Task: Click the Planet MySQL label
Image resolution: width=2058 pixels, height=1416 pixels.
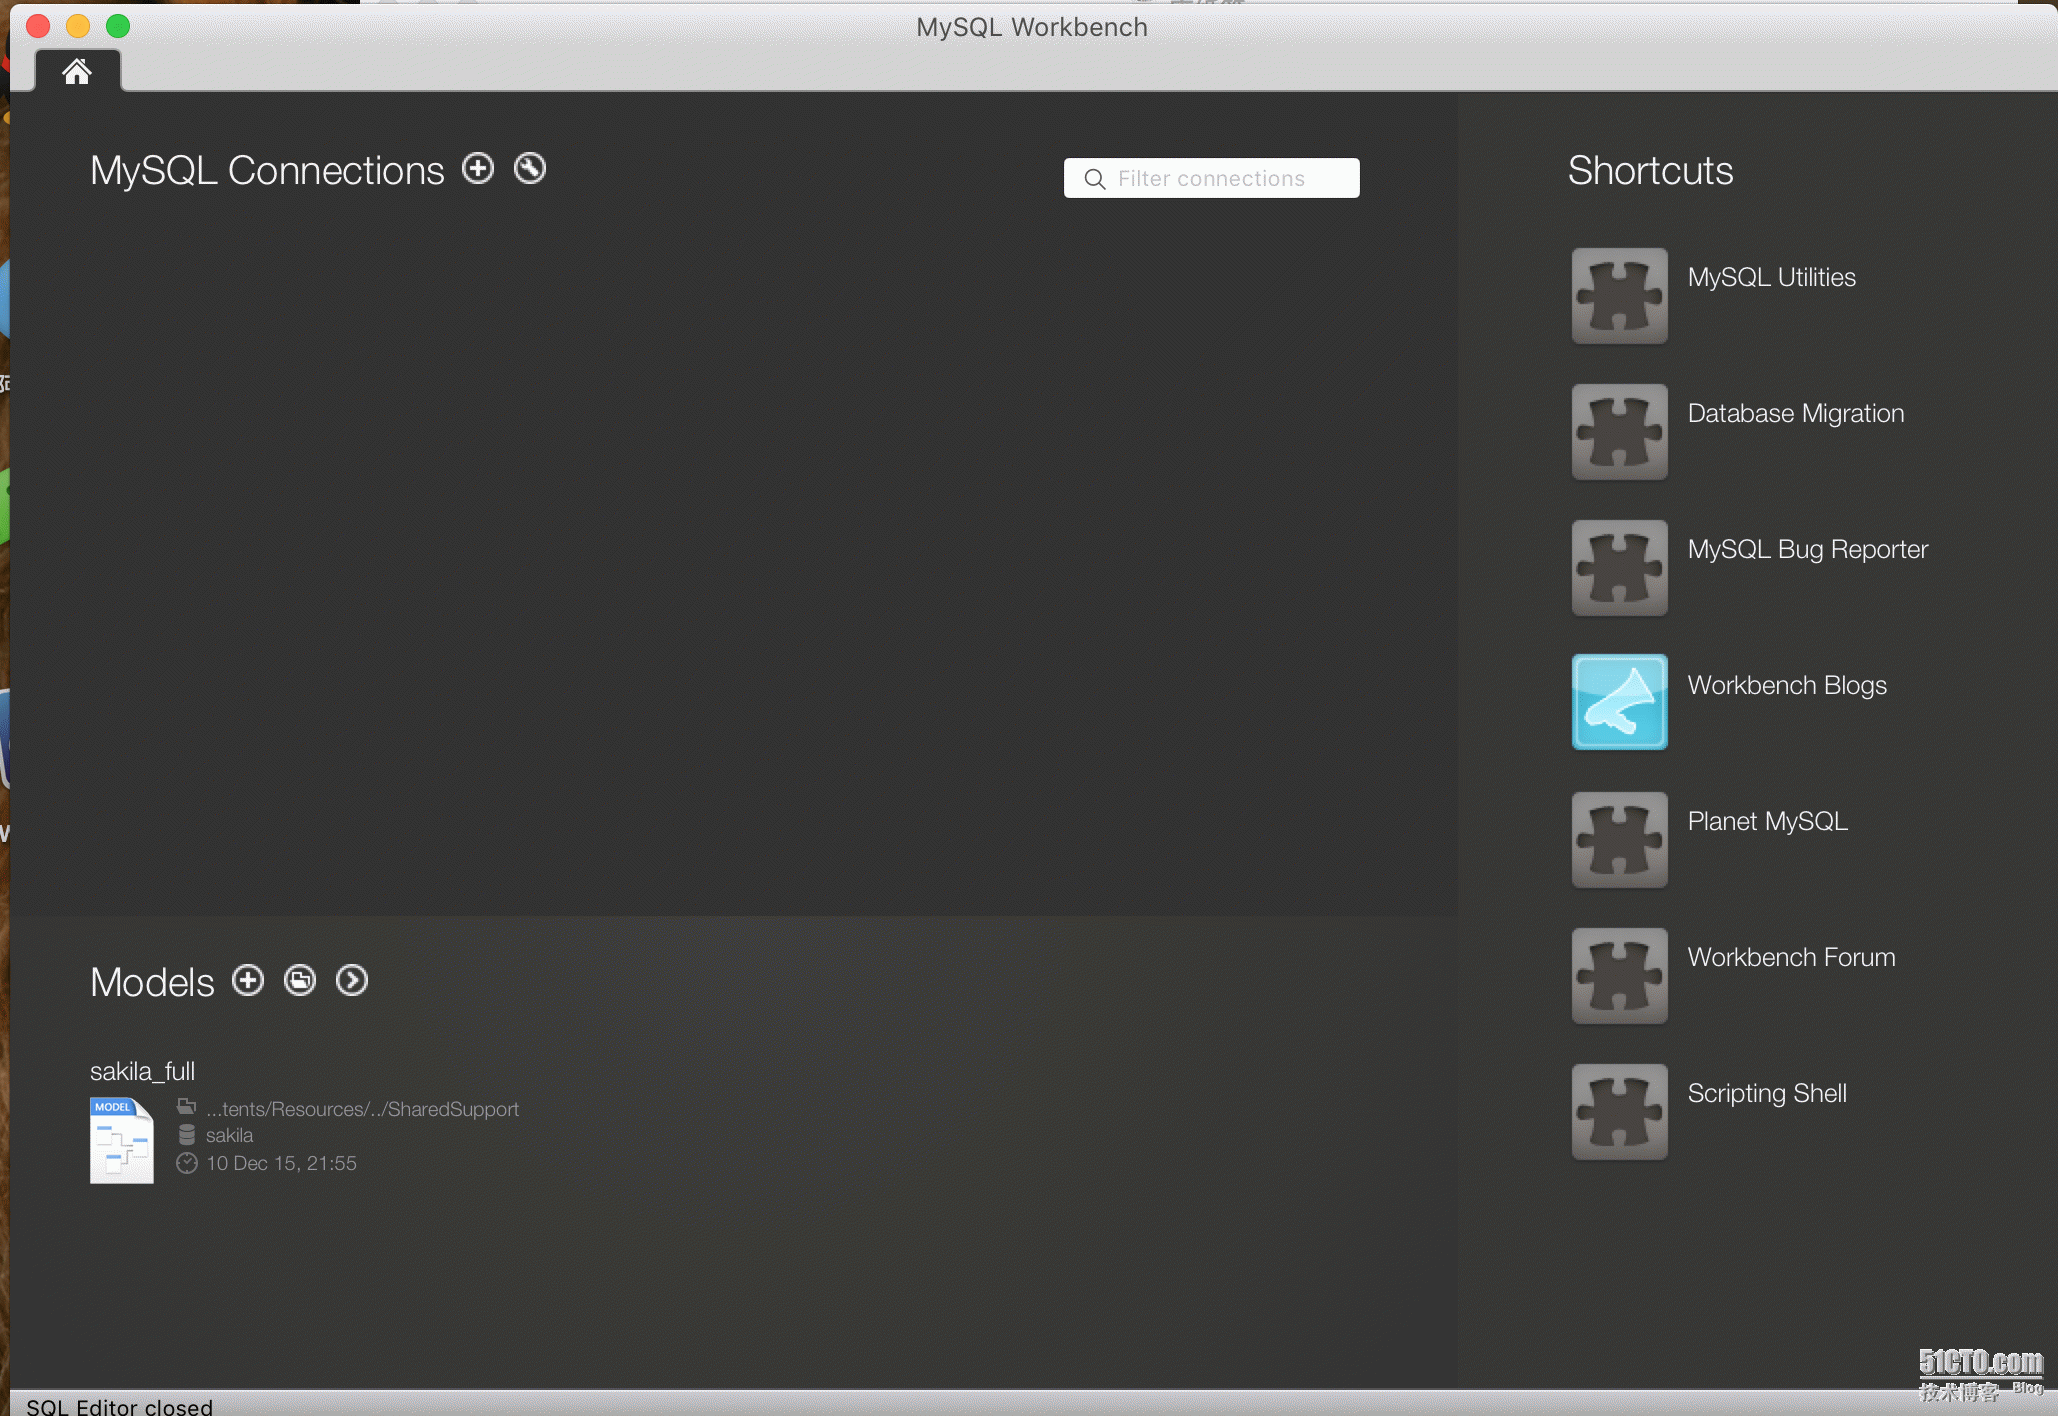Action: pyautogui.click(x=1767, y=821)
